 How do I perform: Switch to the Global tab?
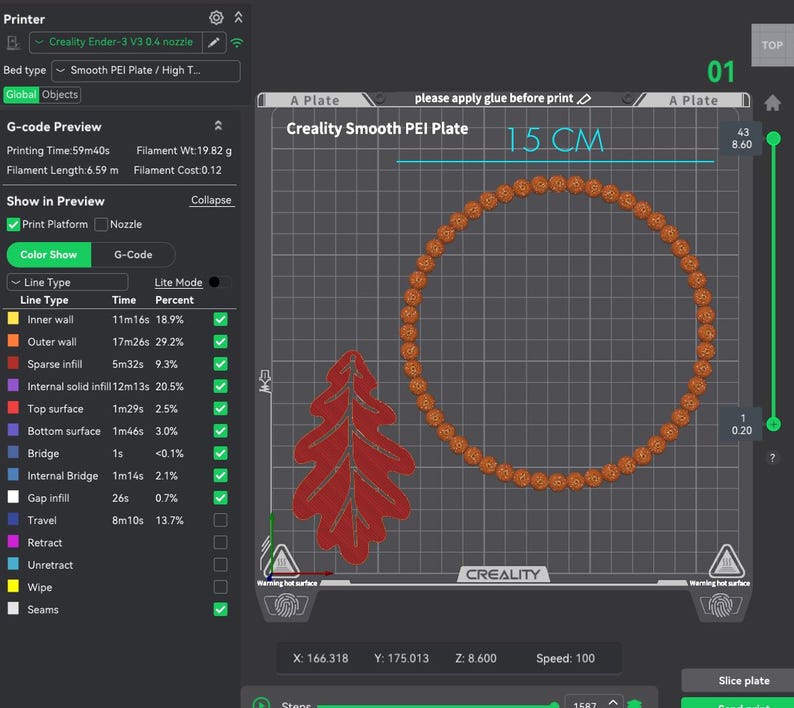pyautogui.click(x=21, y=95)
